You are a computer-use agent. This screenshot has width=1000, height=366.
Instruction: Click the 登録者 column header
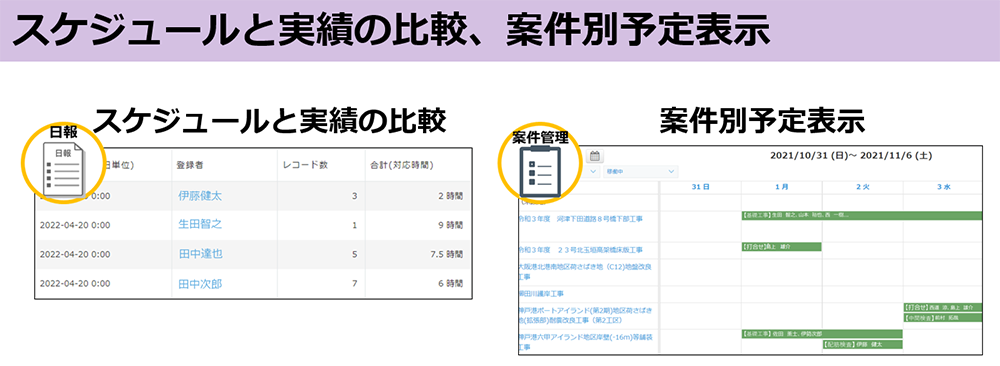click(189, 165)
